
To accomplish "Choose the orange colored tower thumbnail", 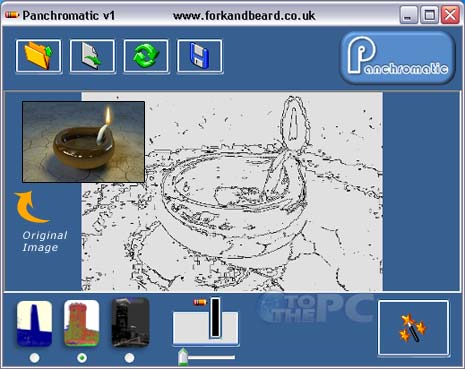I will click(82, 323).
